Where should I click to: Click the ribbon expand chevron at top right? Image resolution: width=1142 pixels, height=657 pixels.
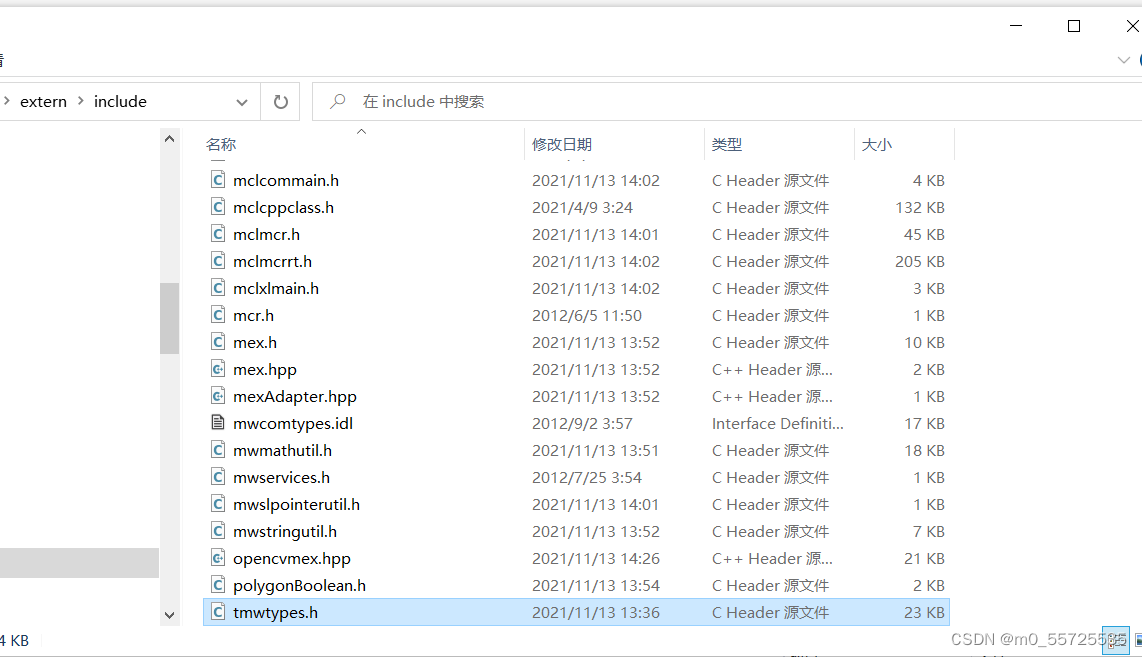(x=1124, y=60)
